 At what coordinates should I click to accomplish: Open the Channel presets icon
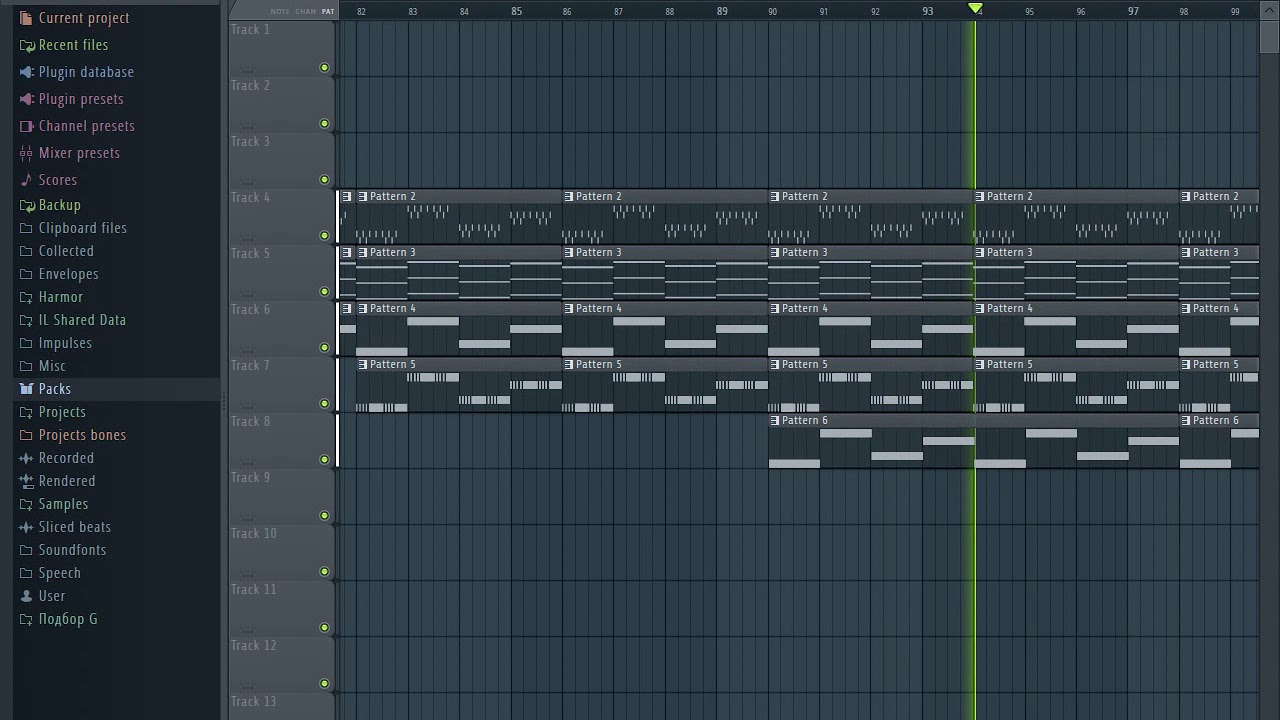(x=26, y=126)
